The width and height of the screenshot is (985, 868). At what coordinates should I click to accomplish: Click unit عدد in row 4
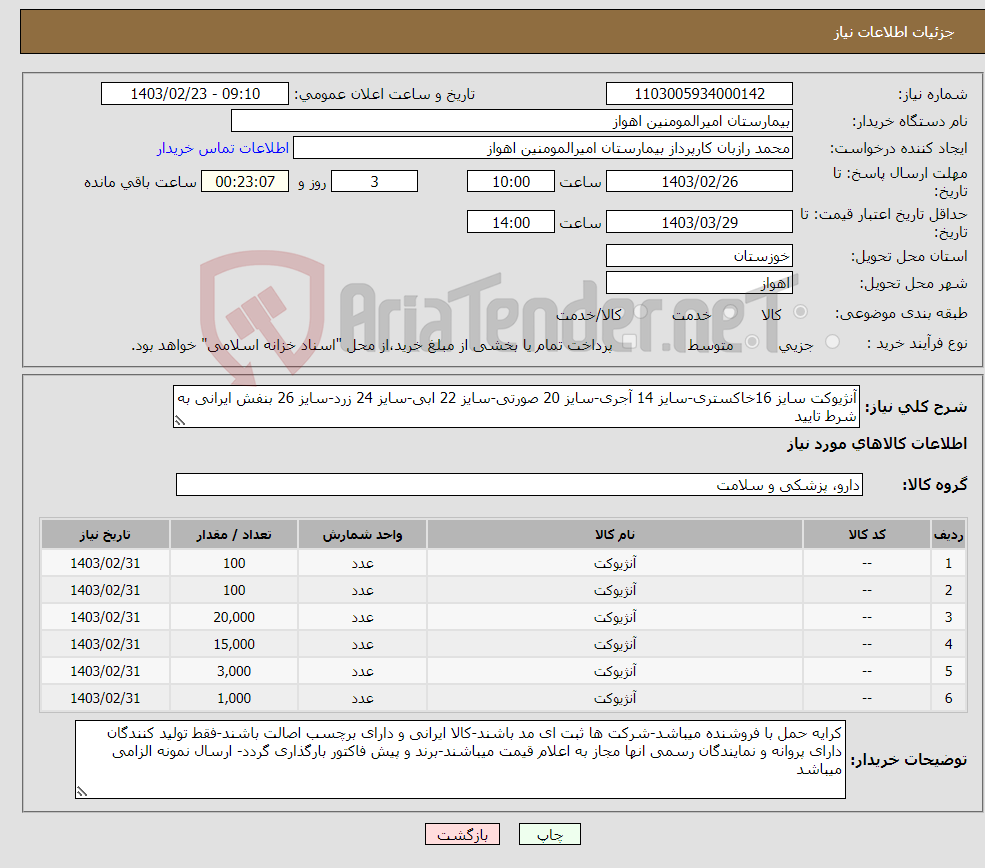click(362, 644)
